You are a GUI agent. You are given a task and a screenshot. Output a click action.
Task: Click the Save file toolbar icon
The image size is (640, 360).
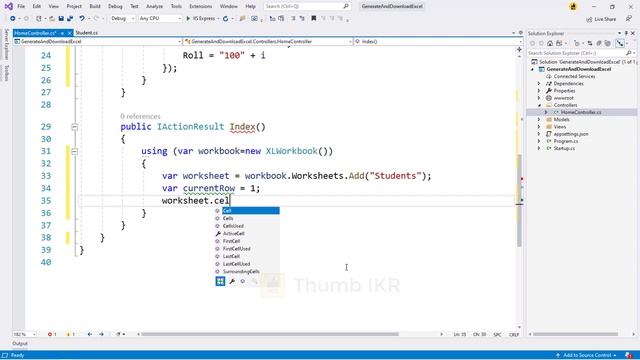(x=61, y=18)
